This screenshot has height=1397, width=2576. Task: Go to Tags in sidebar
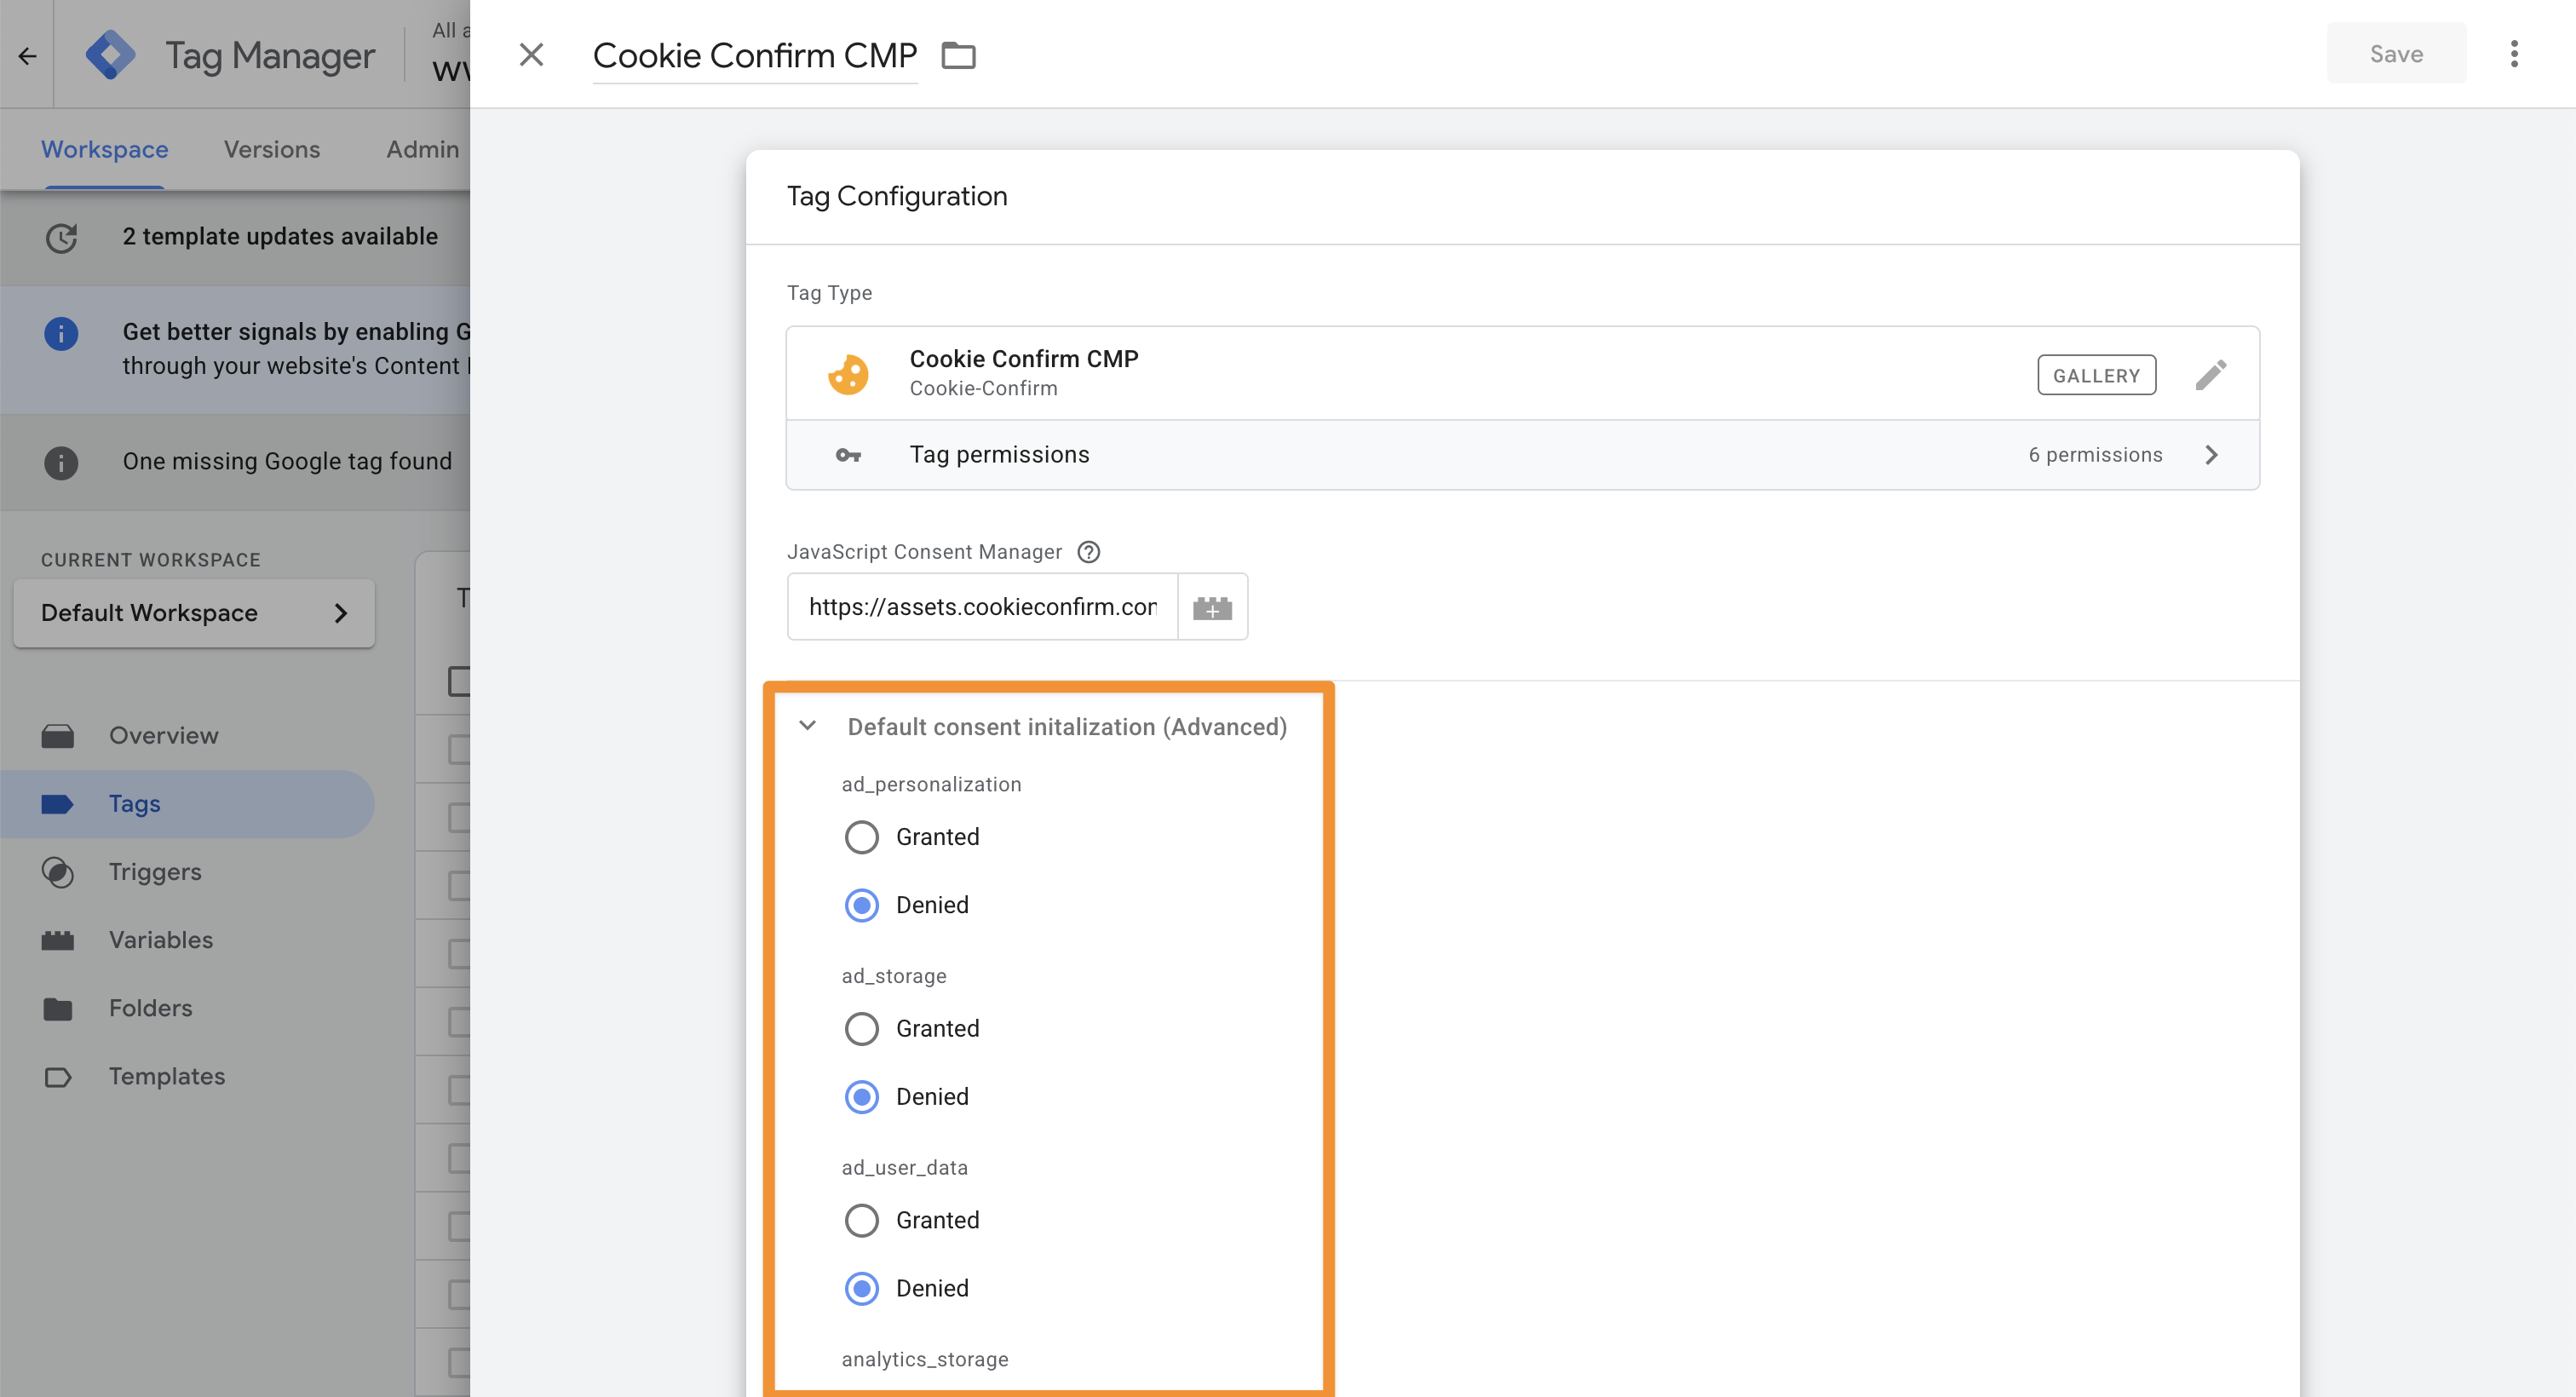tap(188, 804)
